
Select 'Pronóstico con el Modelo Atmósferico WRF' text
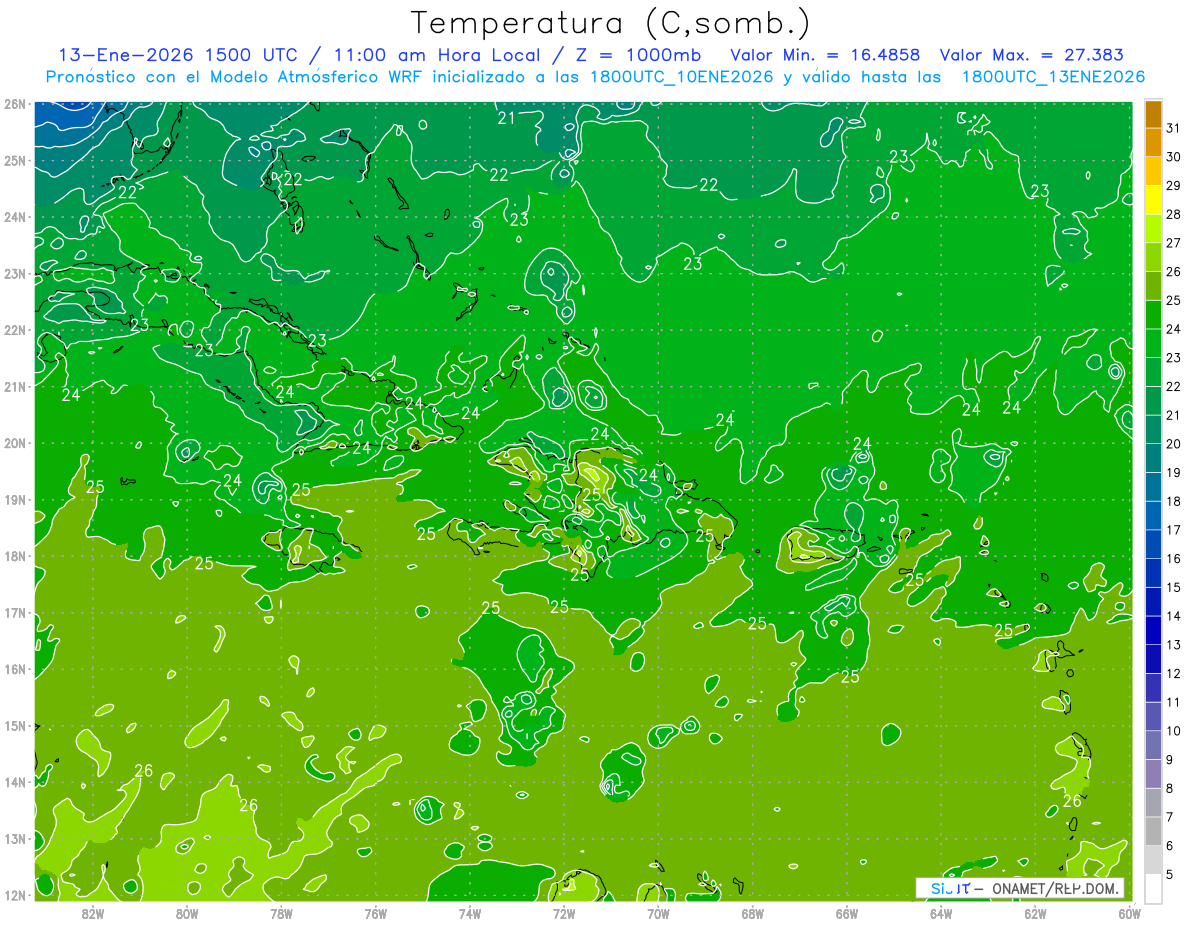[235, 77]
